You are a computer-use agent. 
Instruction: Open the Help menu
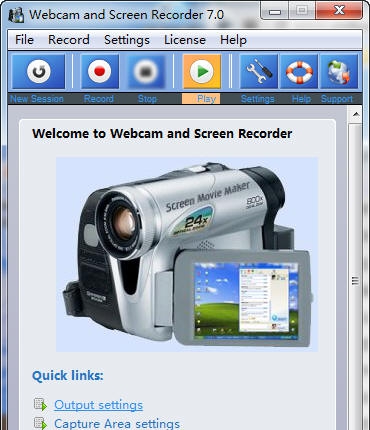(x=233, y=40)
